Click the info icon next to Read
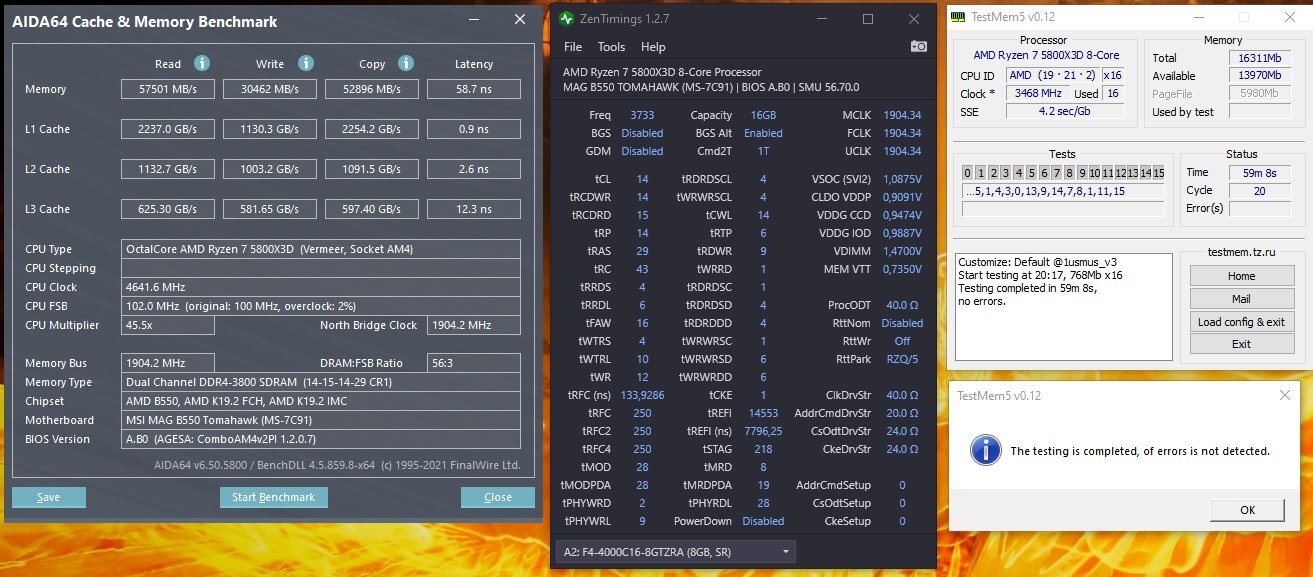The image size is (1313, 577). point(201,63)
